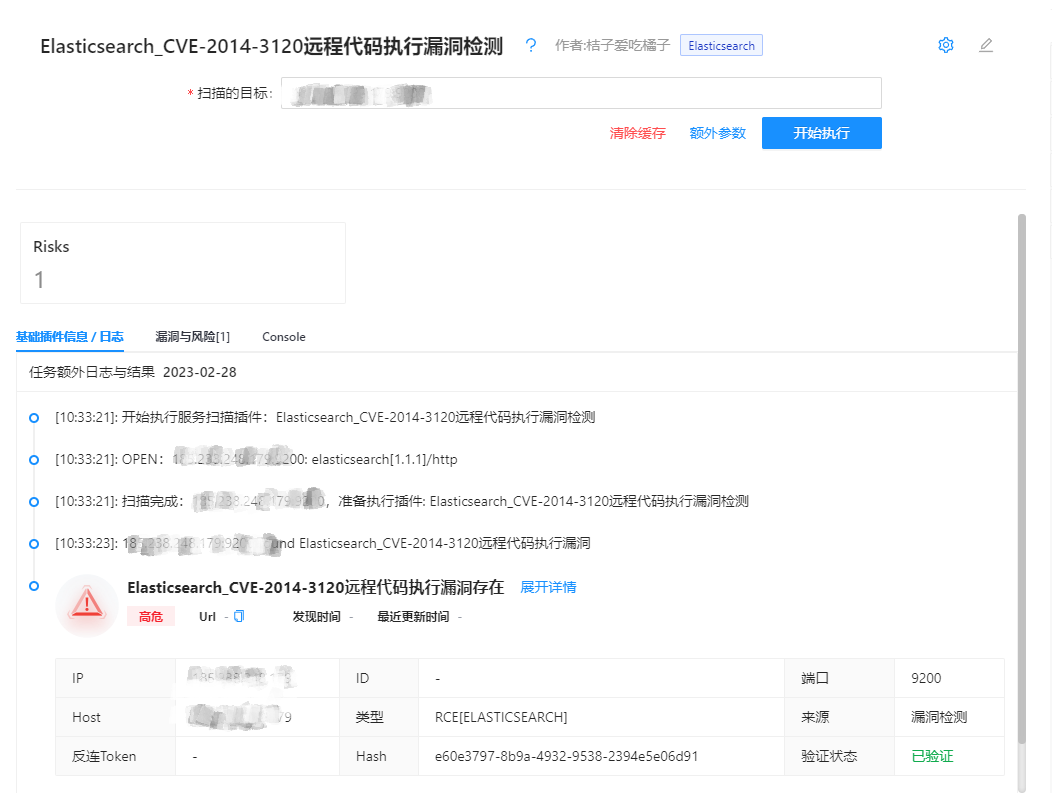The width and height of the screenshot is (1052, 795).
Task: Click the author text 作者:桔子爱吃橘子
Action: (613, 45)
